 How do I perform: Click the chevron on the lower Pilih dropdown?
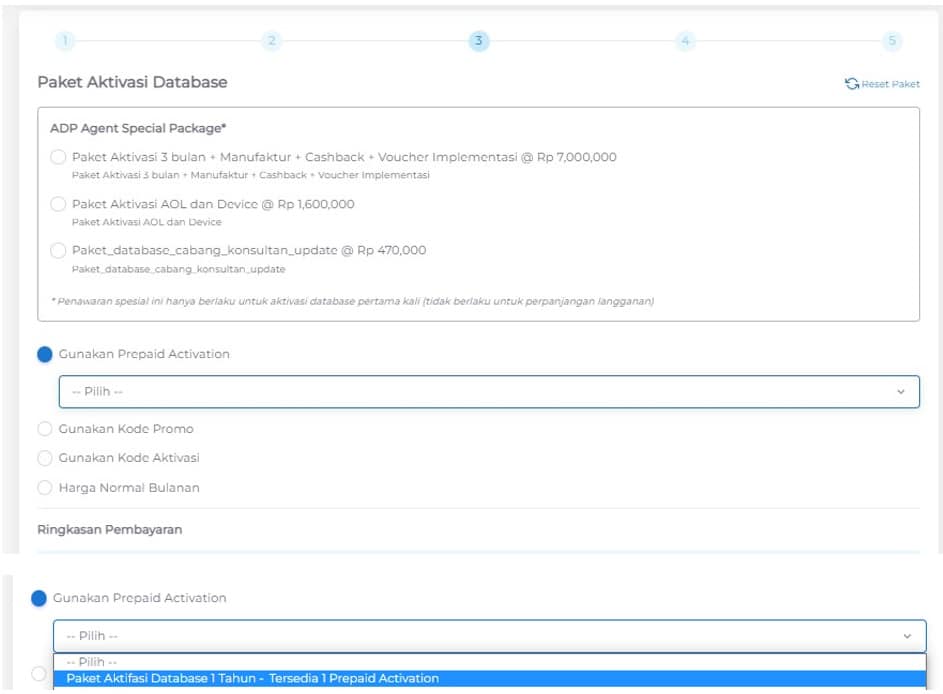(907, 634)
